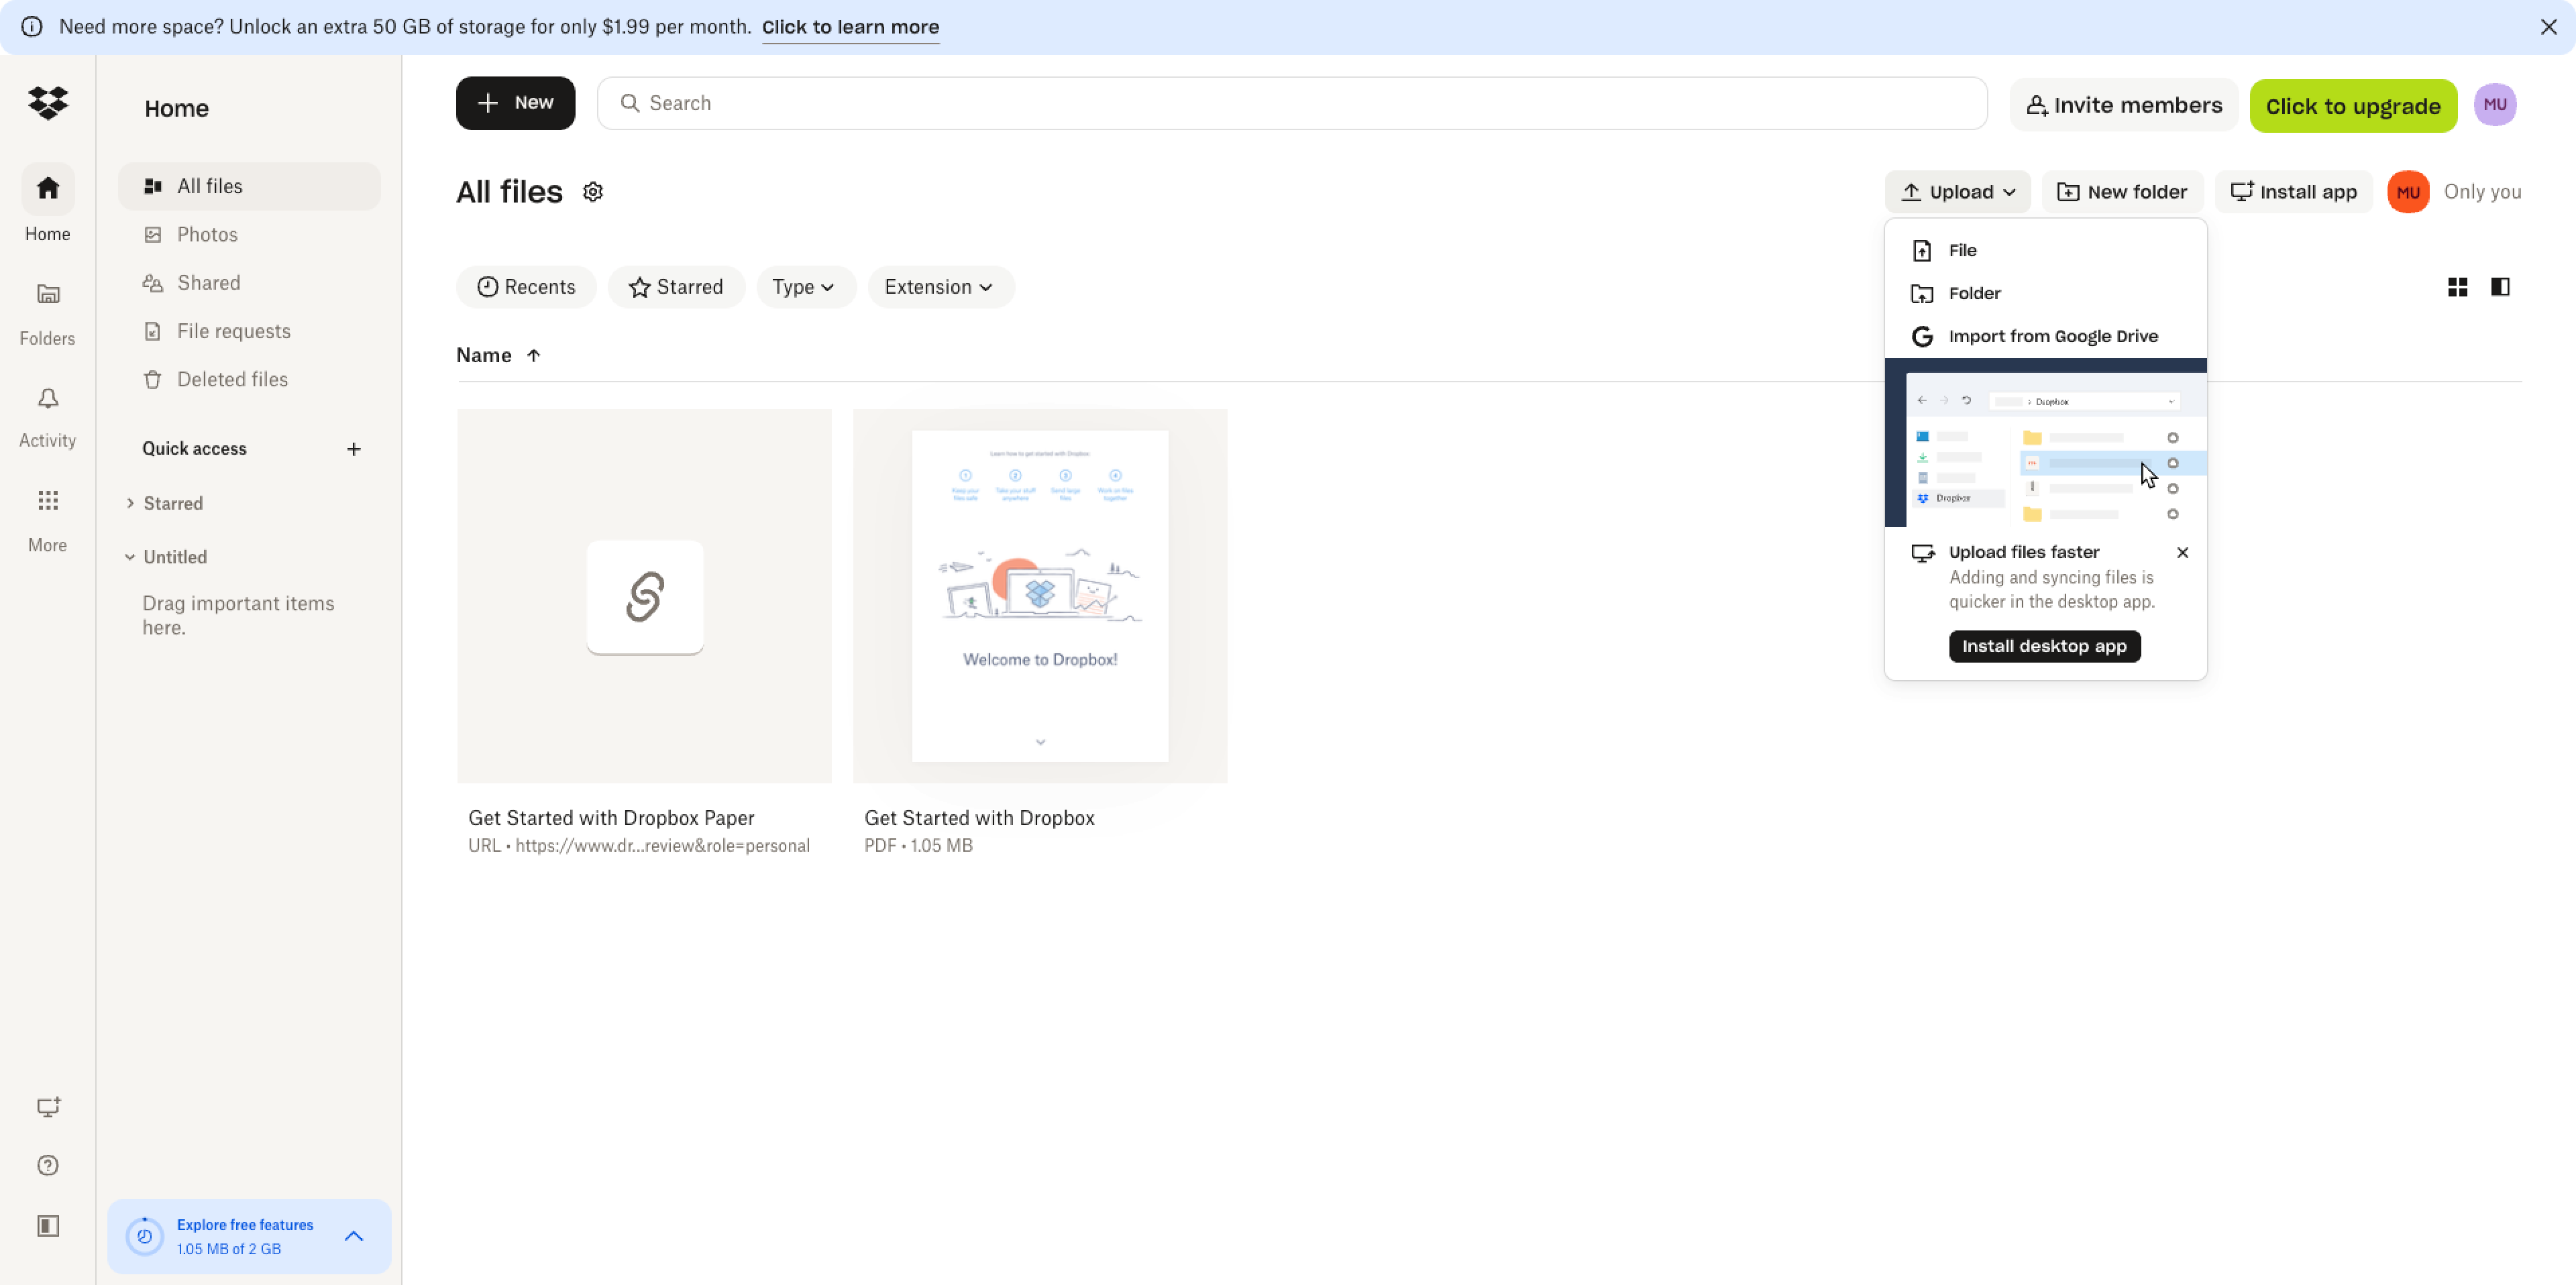Click the desktop app preview image in Upload menu
This screenshot has height=1285, width=2576.
(2046, 443)
